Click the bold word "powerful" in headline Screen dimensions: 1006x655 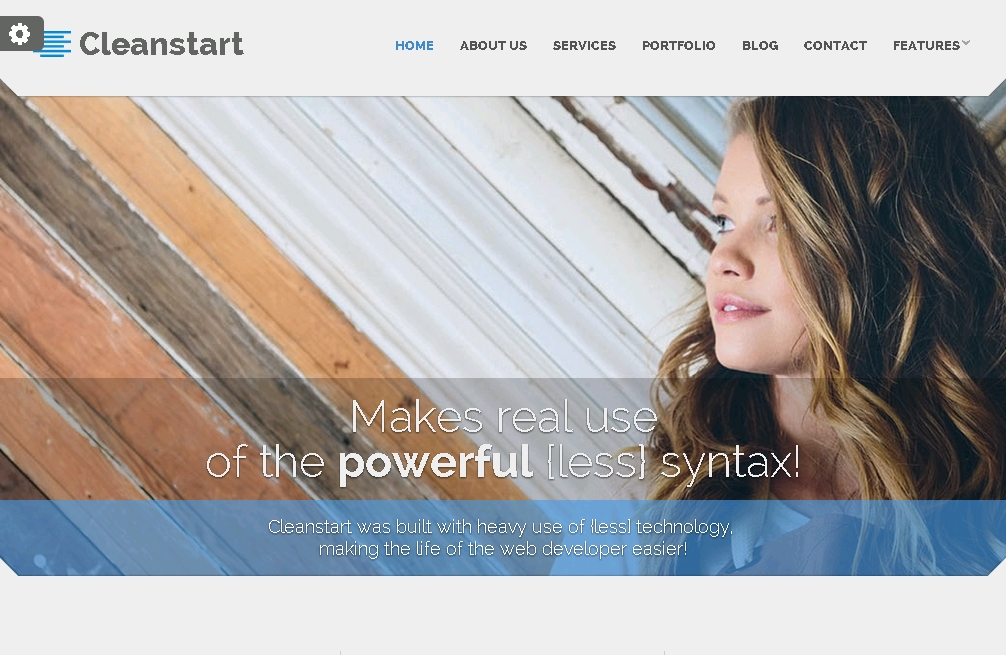point(435,463)
